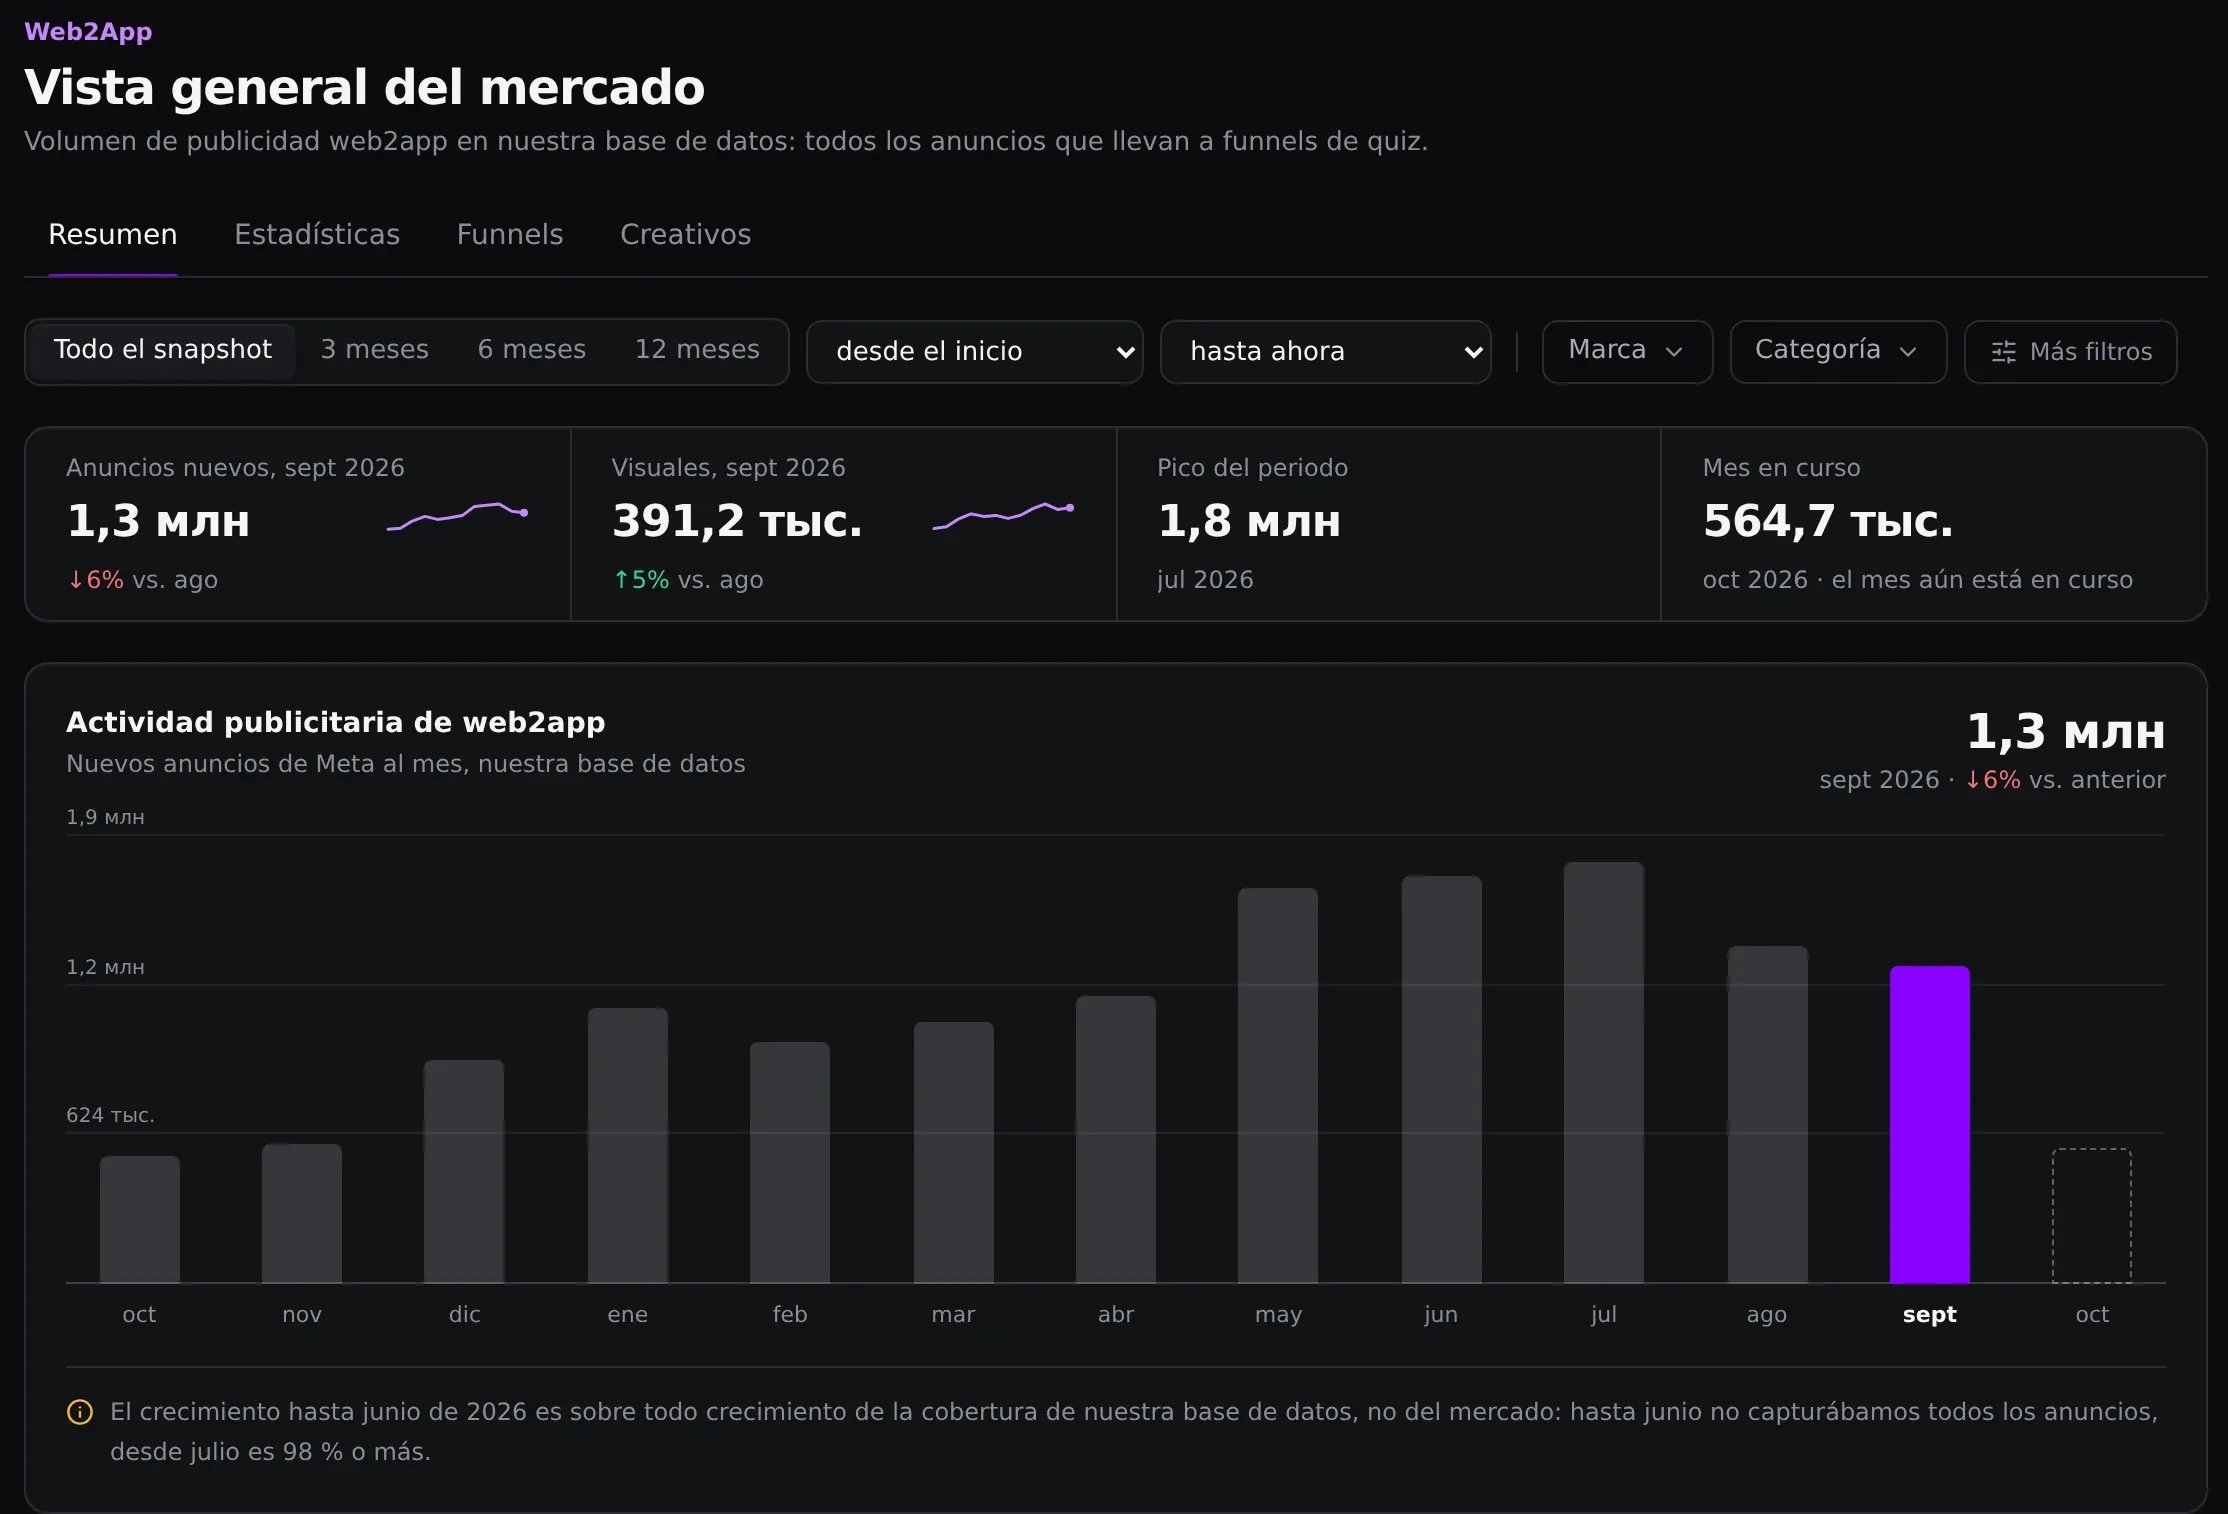Click the Anuncios nuevos sparkline chart
The width and height of the screenshot is (2228, 1514).
(457, 516)
